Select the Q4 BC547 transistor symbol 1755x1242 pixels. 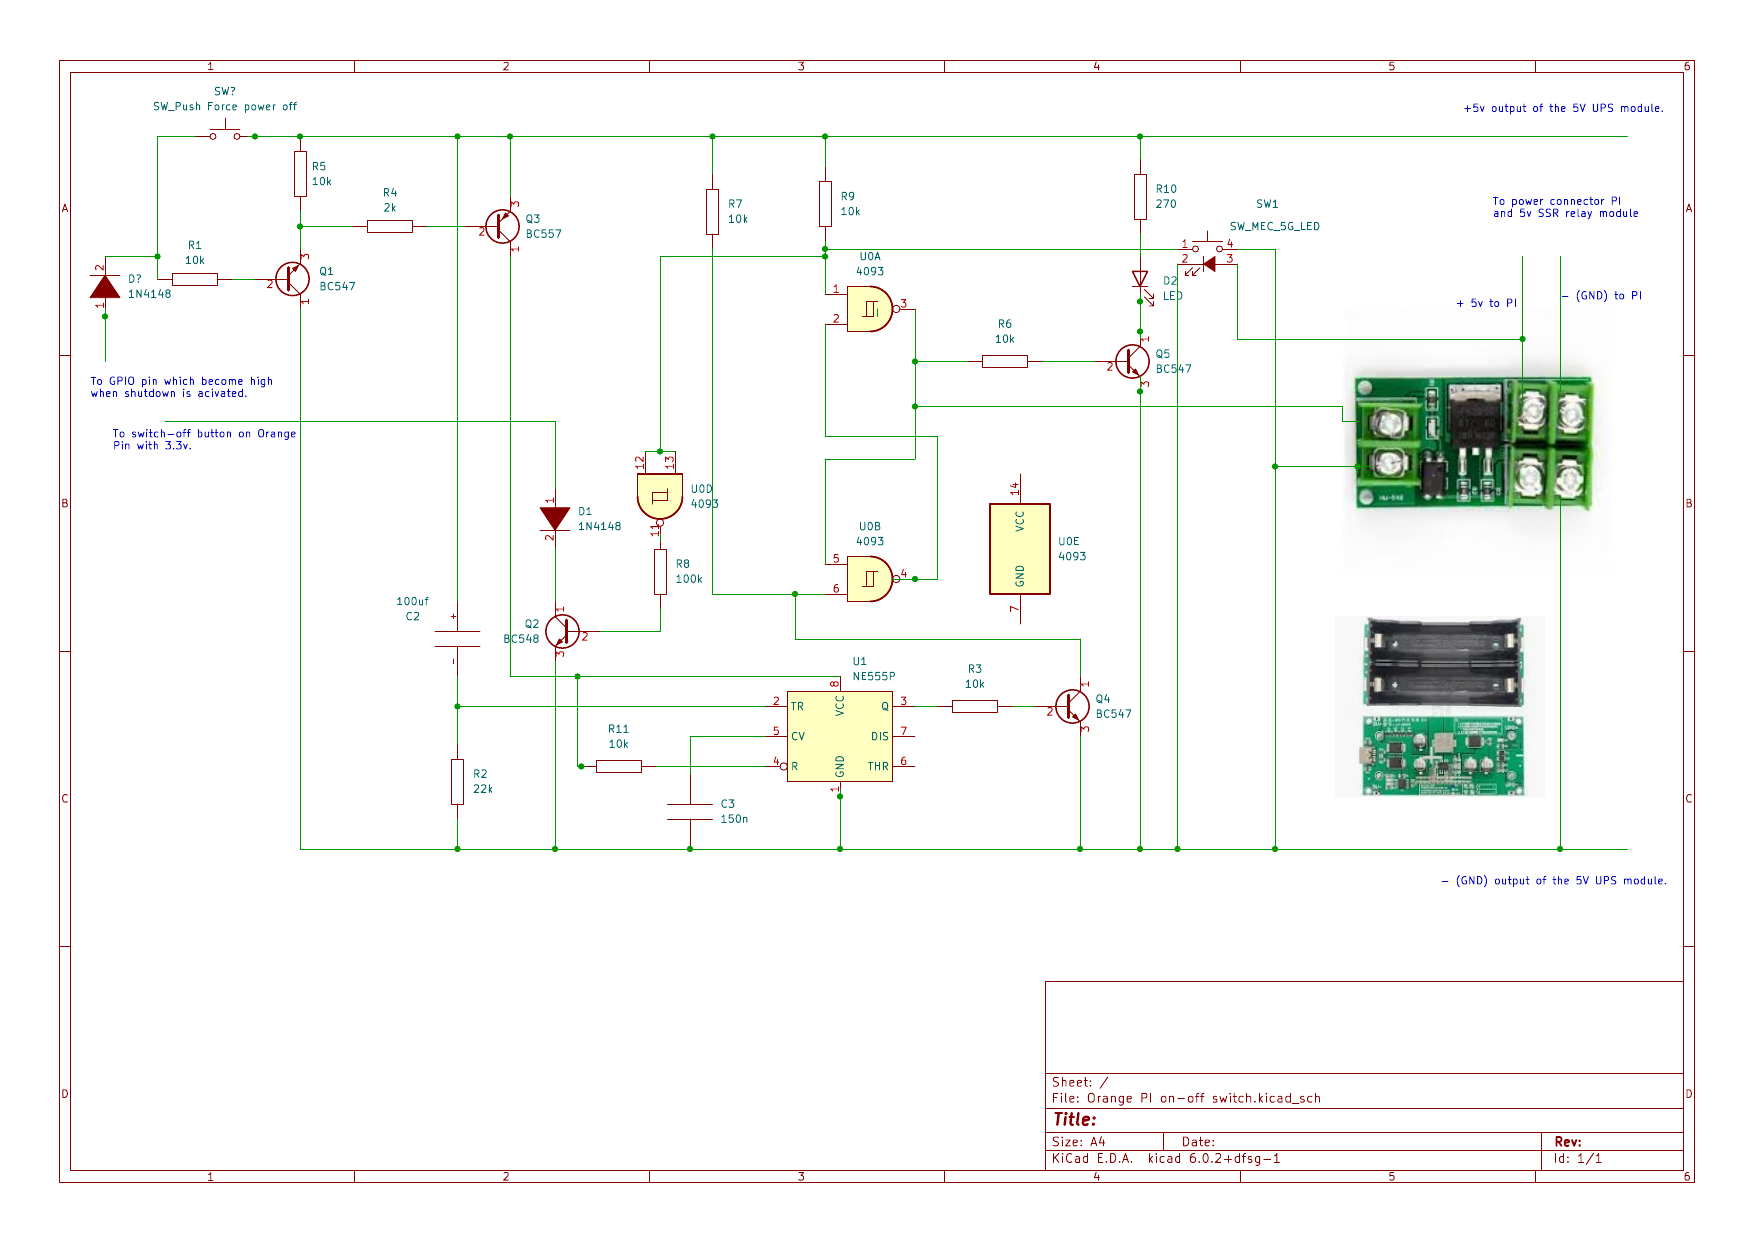pos(1073,707)
